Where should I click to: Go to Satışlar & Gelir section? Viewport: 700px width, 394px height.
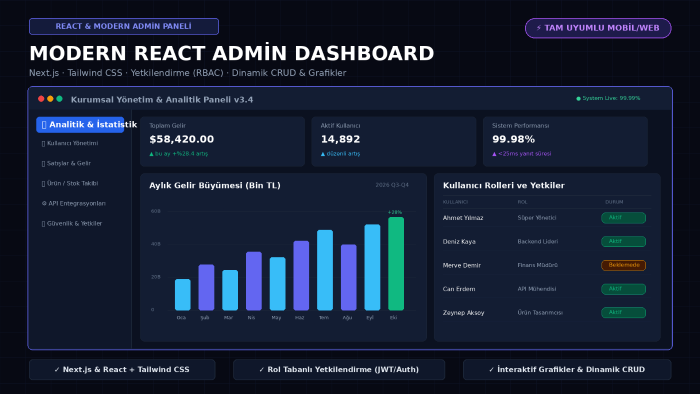[67, 163]
